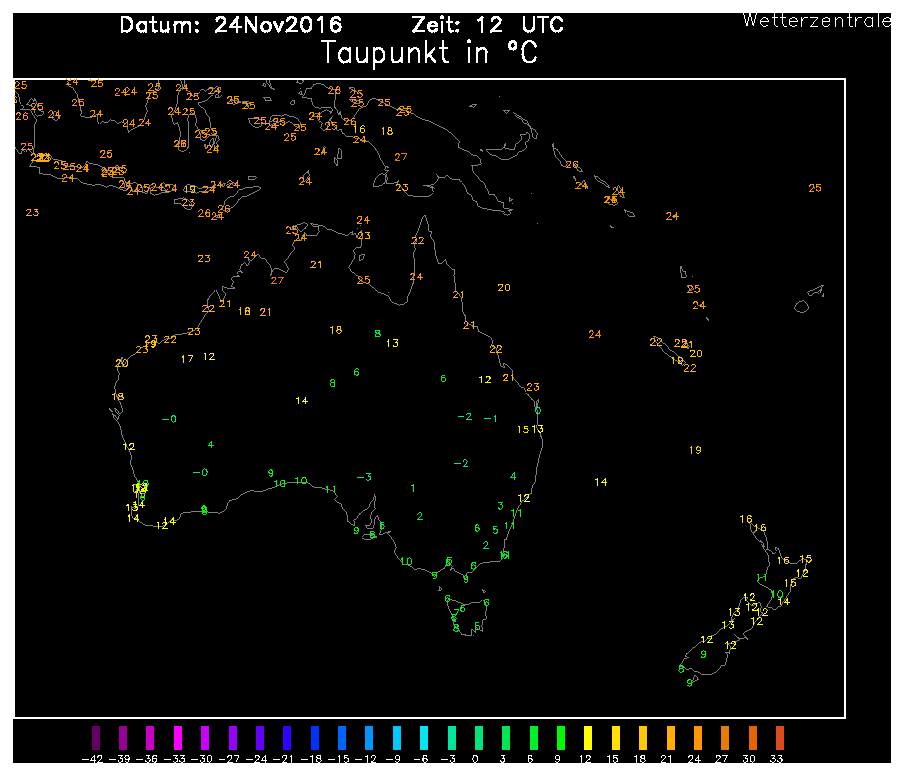Click the -12 legend color swatch
Image resolution: width=904 pixels, height=776 pixels.
[369, 738]
